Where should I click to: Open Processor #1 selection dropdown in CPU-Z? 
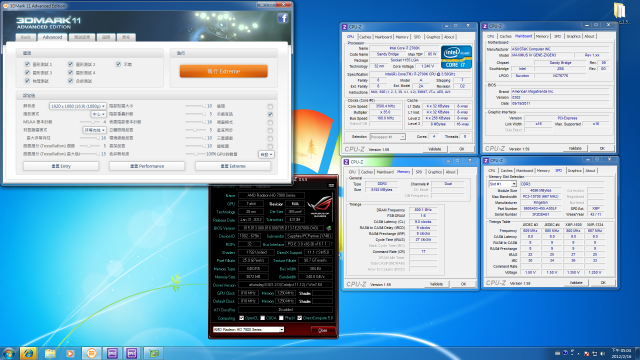[387, 137]
